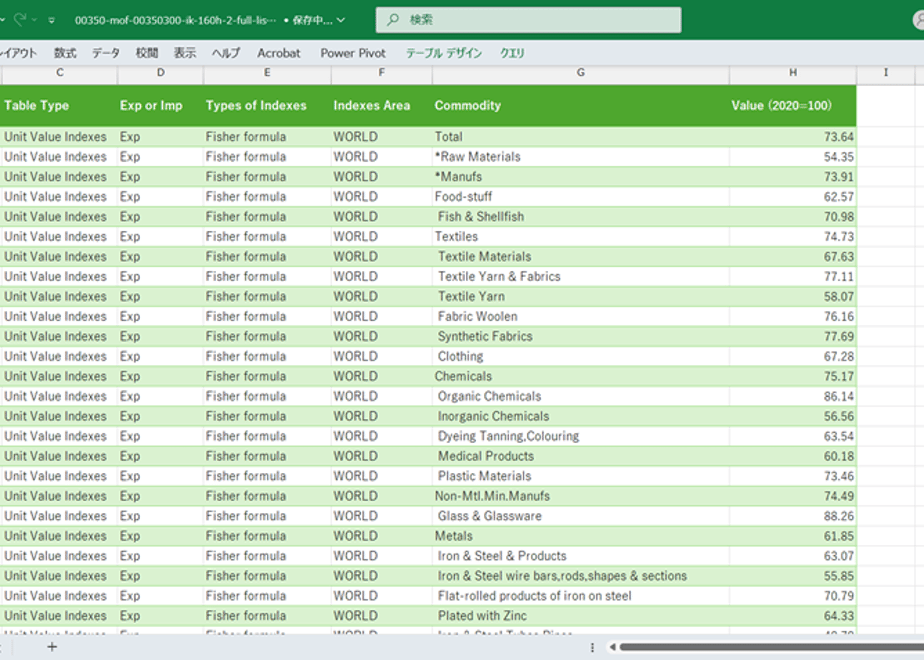Select the Textiles commodity cell
Screen dimensions: 924x660
tap(580, 237)
